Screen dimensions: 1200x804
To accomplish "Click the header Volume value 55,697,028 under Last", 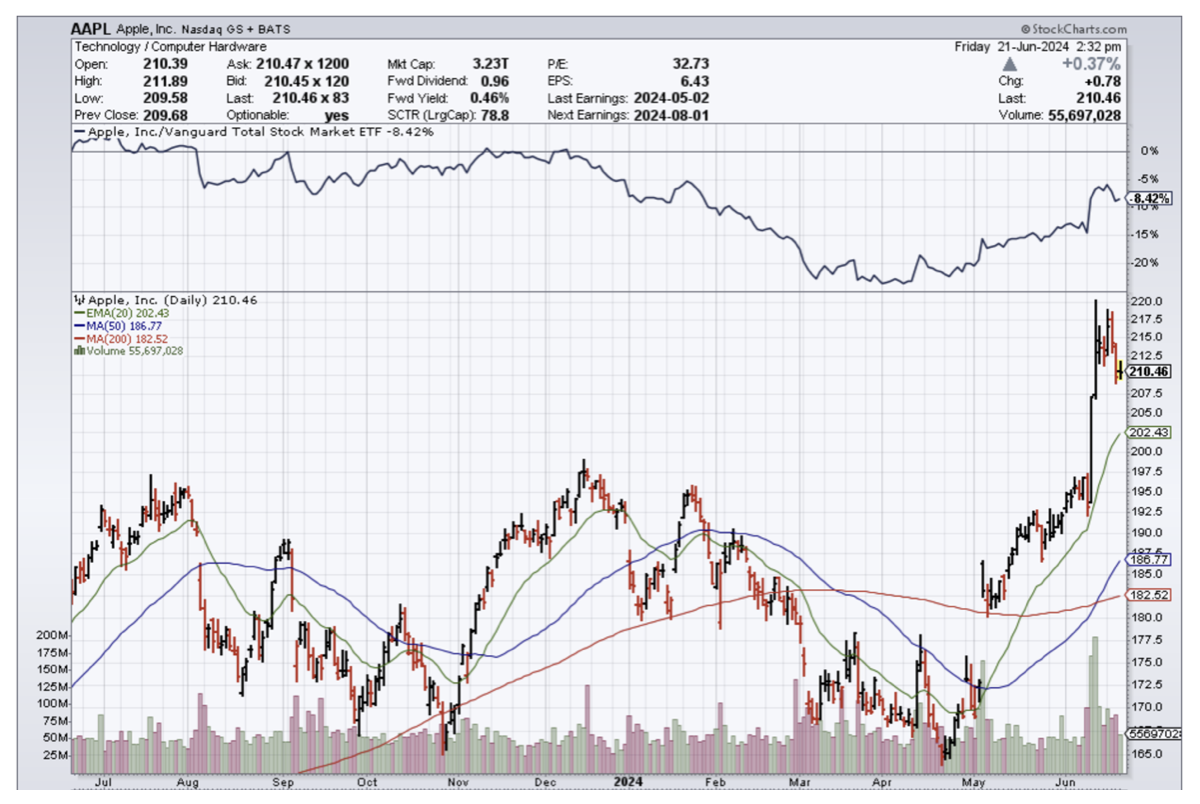I will [1085, 115].
